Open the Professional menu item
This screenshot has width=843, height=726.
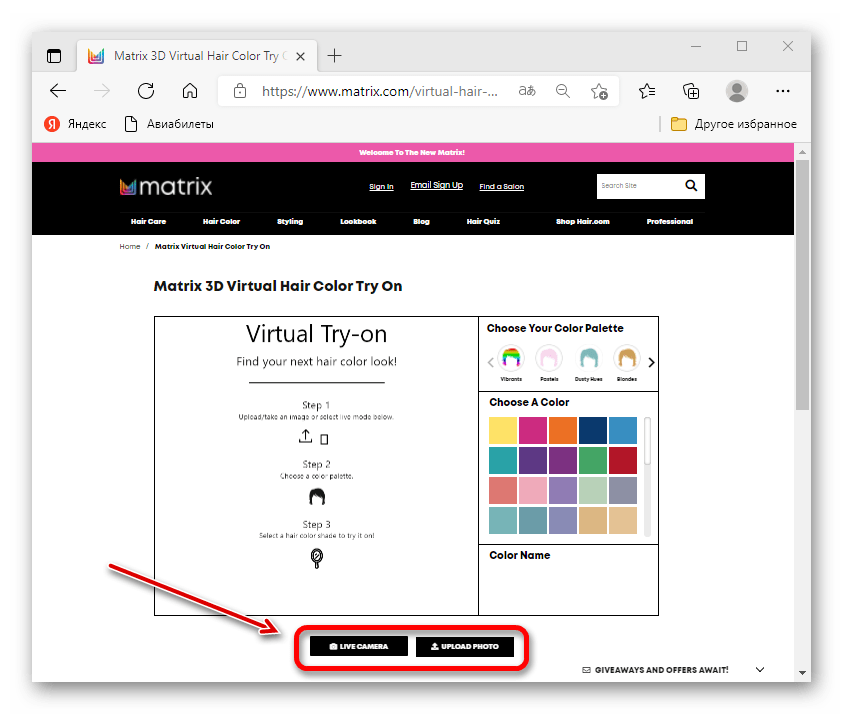pyautogui.click(x=669, y=222)
